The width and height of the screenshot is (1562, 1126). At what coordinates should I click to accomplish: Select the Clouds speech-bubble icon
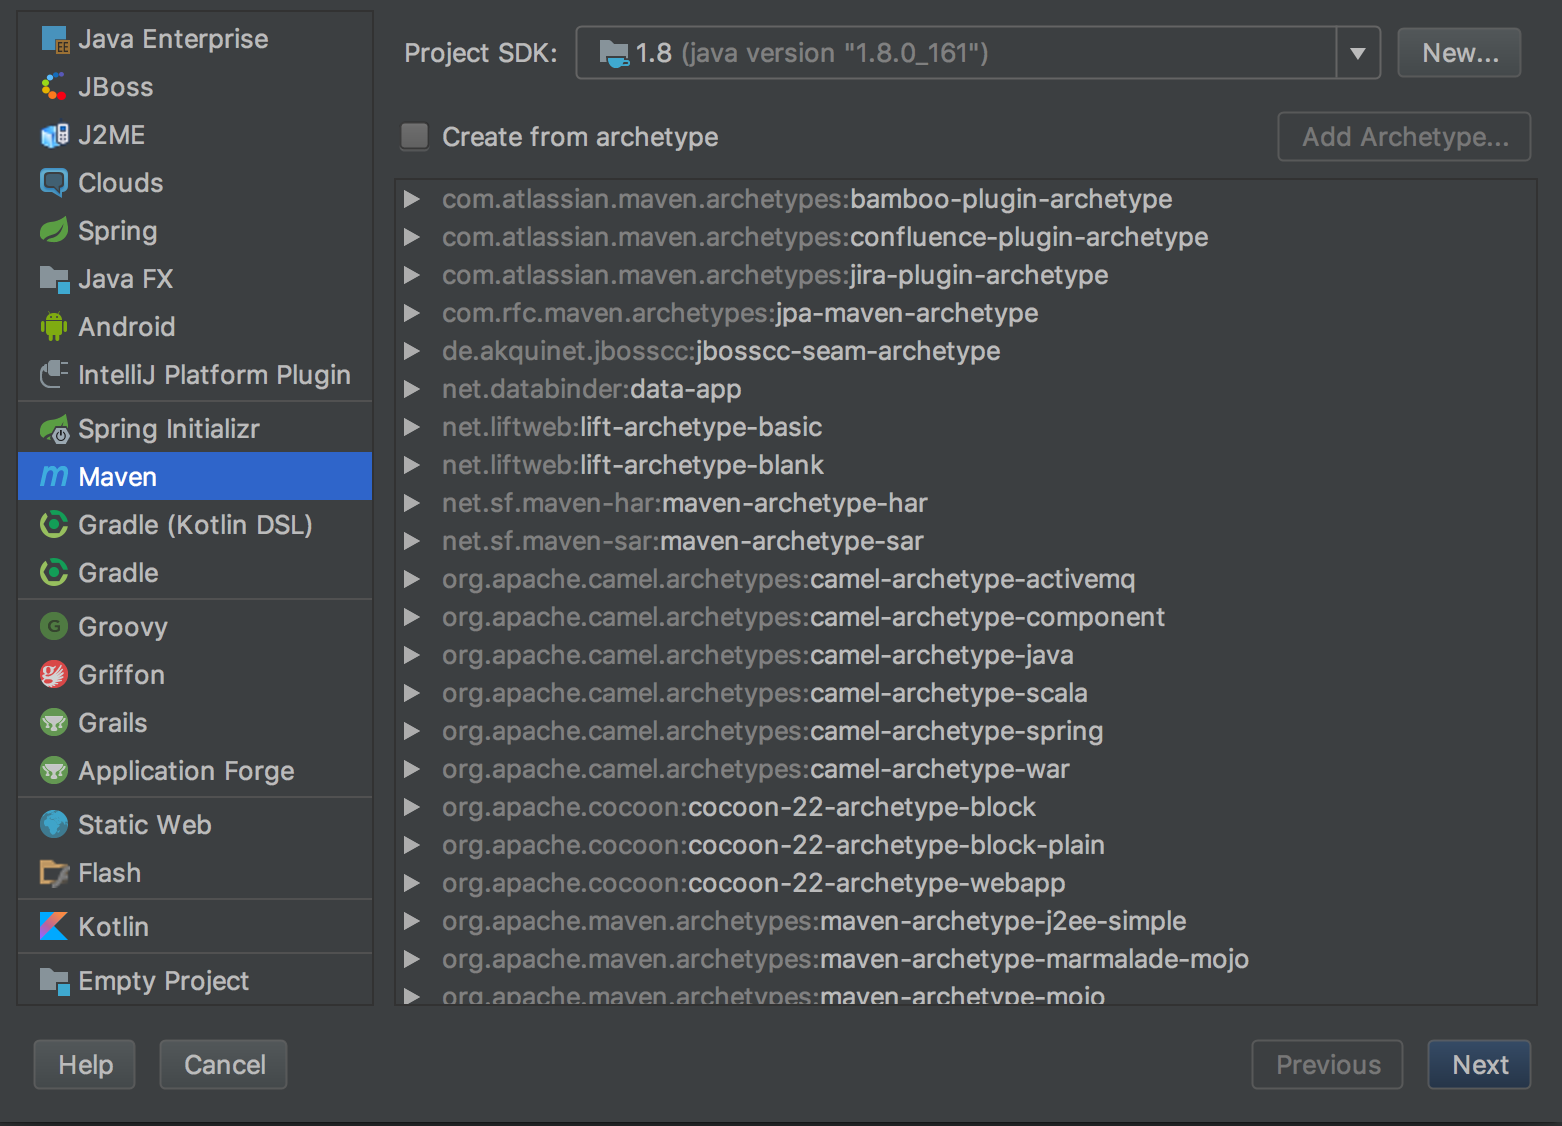[x=54, y=183]
